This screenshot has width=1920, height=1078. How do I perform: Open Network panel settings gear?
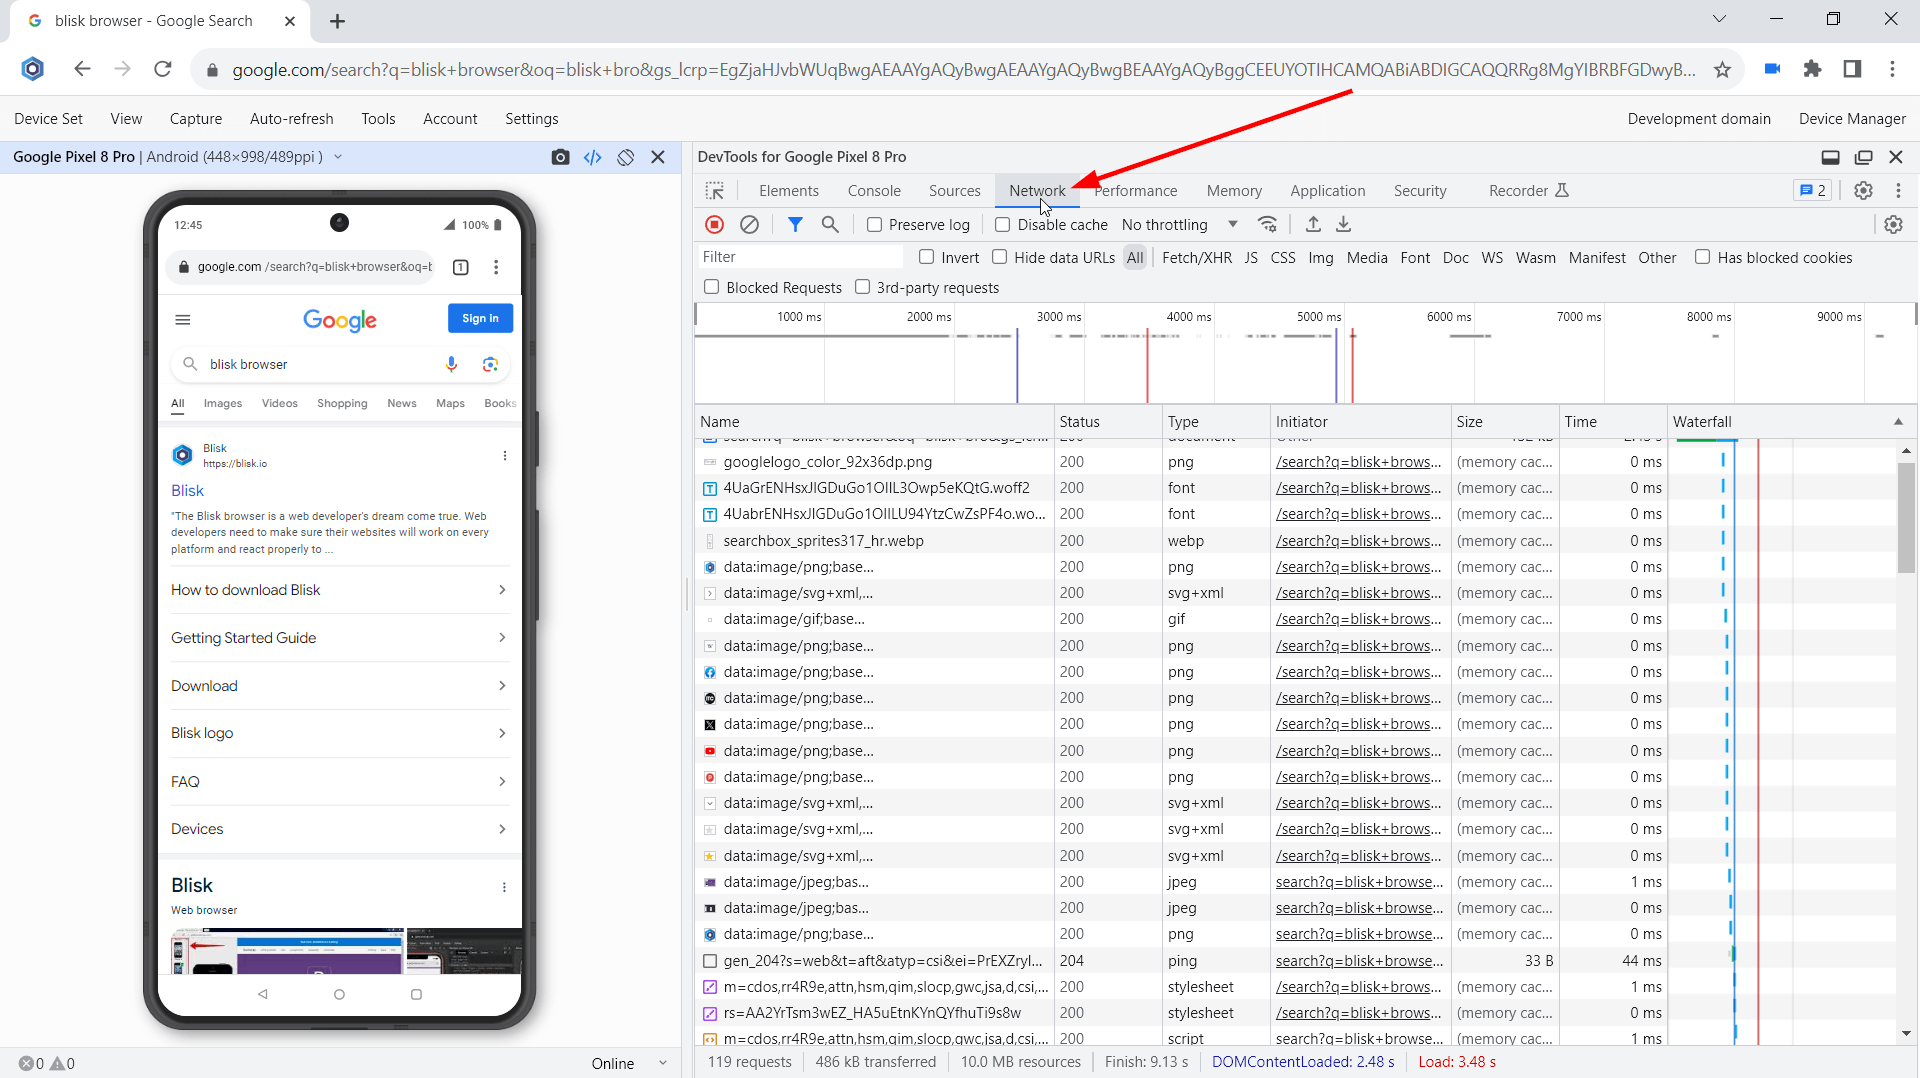[1893, 225]
